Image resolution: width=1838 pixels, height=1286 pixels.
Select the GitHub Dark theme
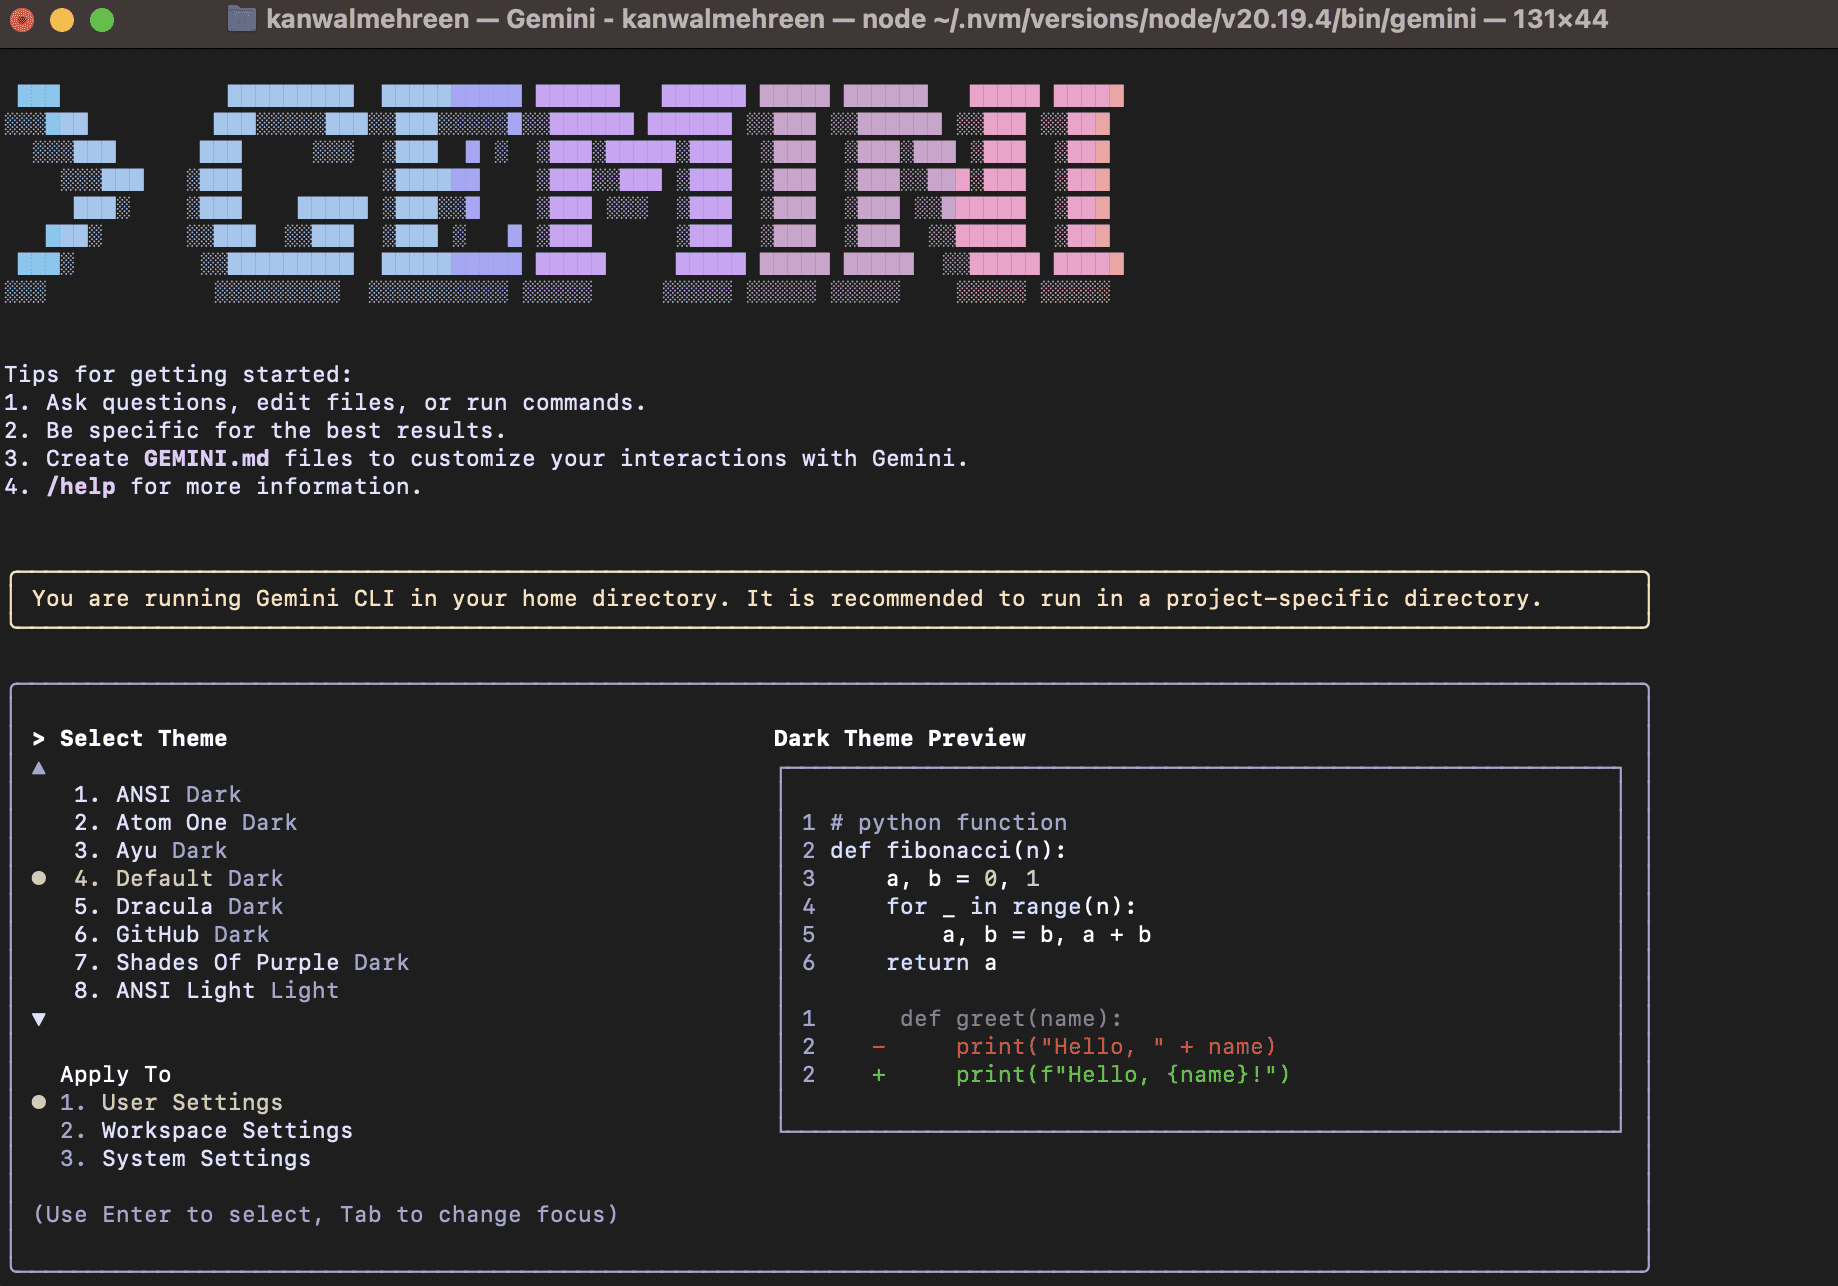tap(192, 934)
